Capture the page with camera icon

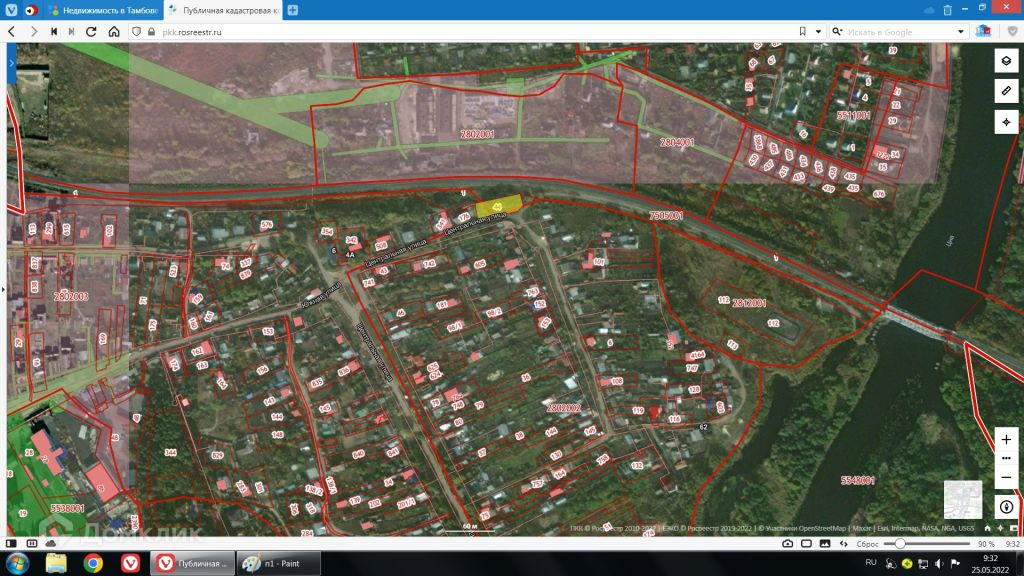pyautogui.click(x=788, y=543)
